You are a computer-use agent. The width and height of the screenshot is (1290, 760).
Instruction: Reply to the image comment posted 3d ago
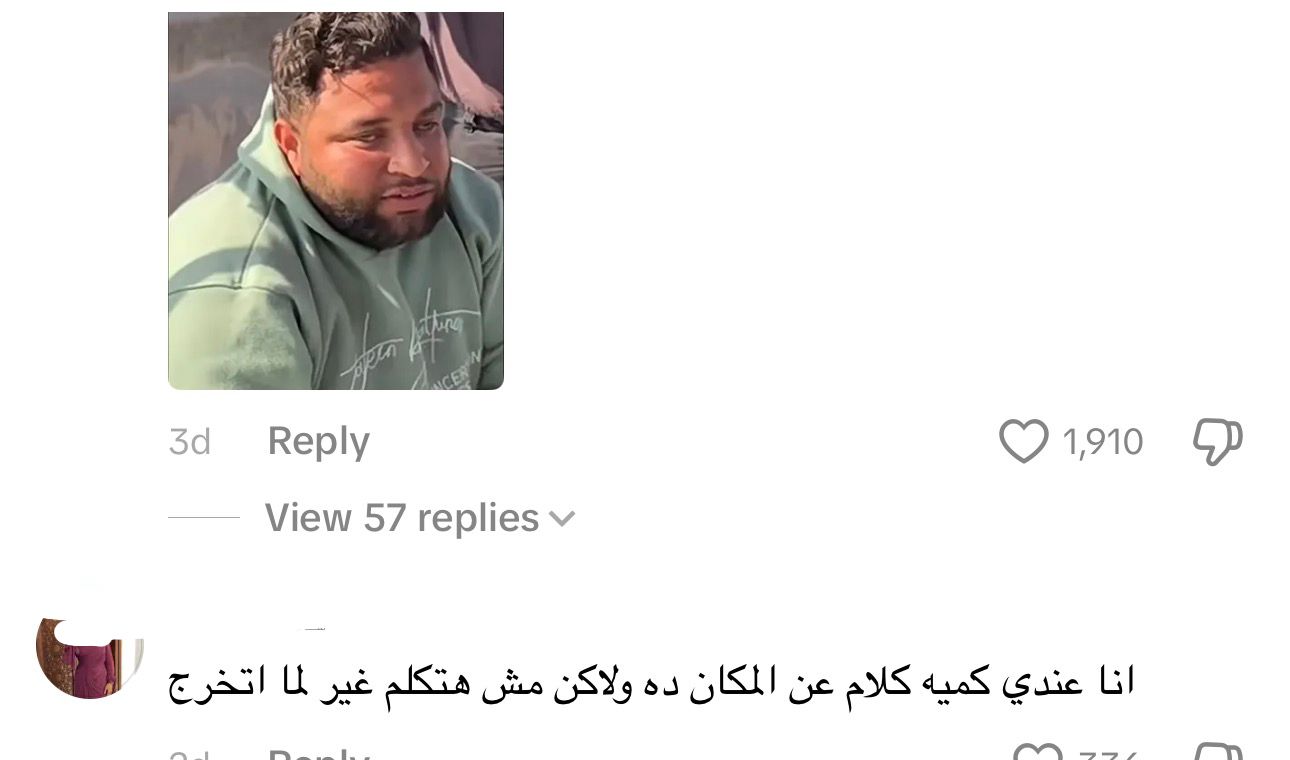coord(319,441)
